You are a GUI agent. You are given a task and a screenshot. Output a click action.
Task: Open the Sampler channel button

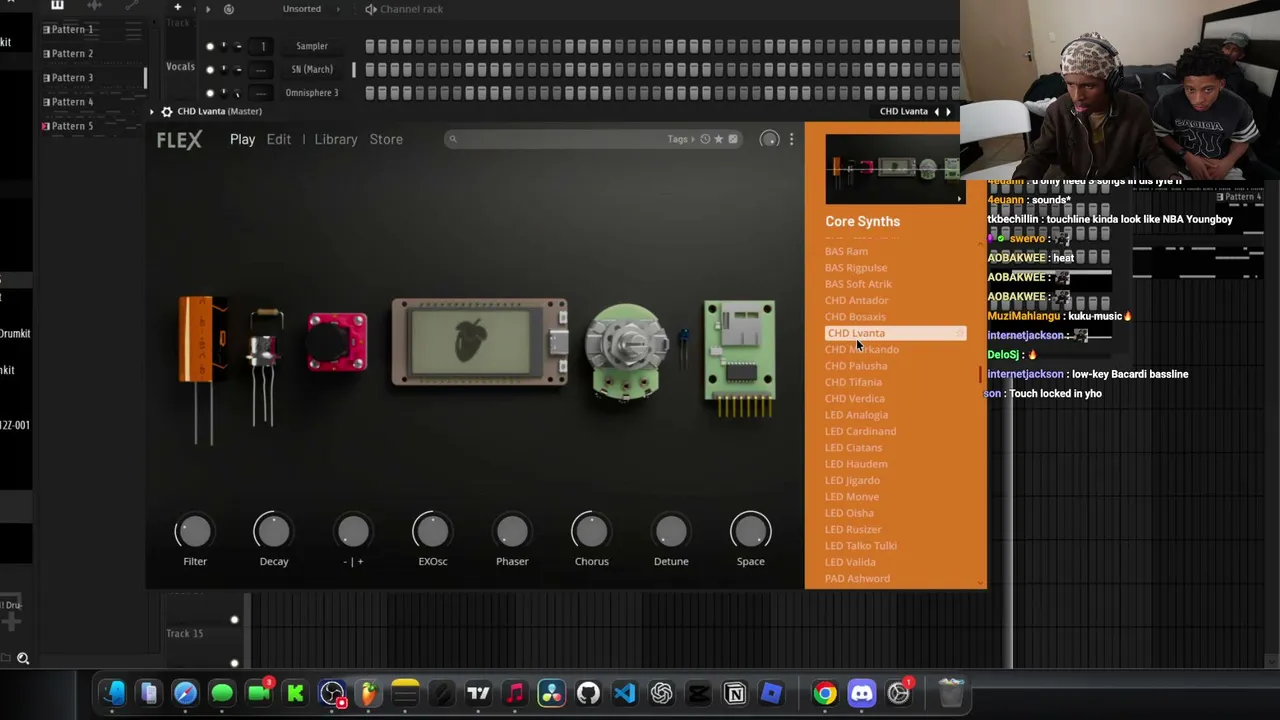[312, 46]
